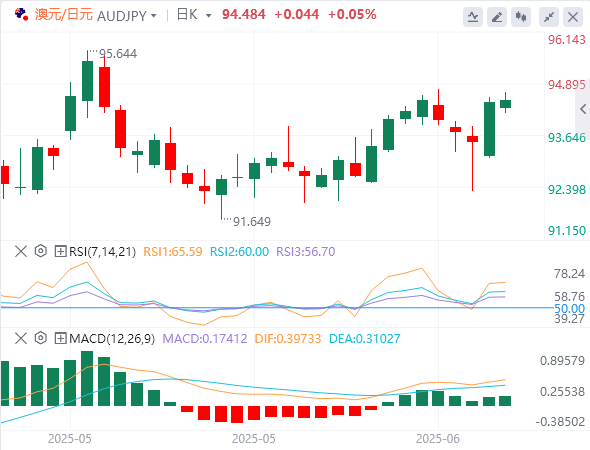Click the 2025-06 date axis marker
Image resolution: width=590 pixels, height=450 pixels.
pyautogui.click(x=438, y=439)
